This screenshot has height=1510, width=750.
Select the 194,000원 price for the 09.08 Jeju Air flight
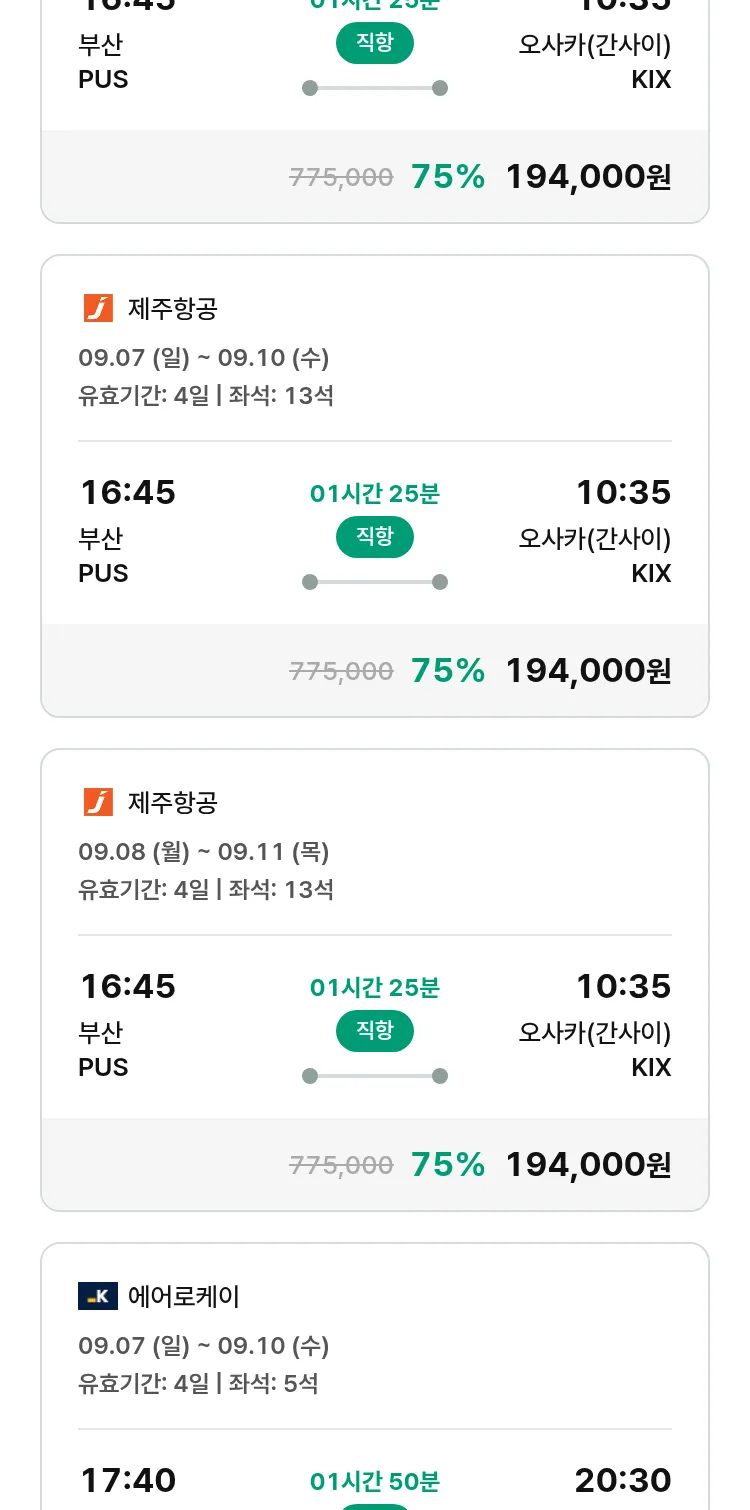(588, 1165)
